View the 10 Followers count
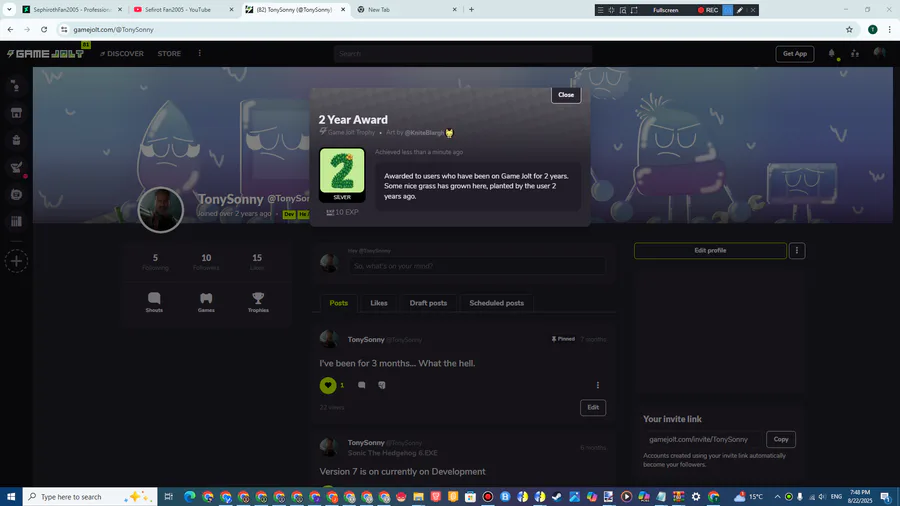900x506 pixels. pyautogui.click(x=206, y=262)
